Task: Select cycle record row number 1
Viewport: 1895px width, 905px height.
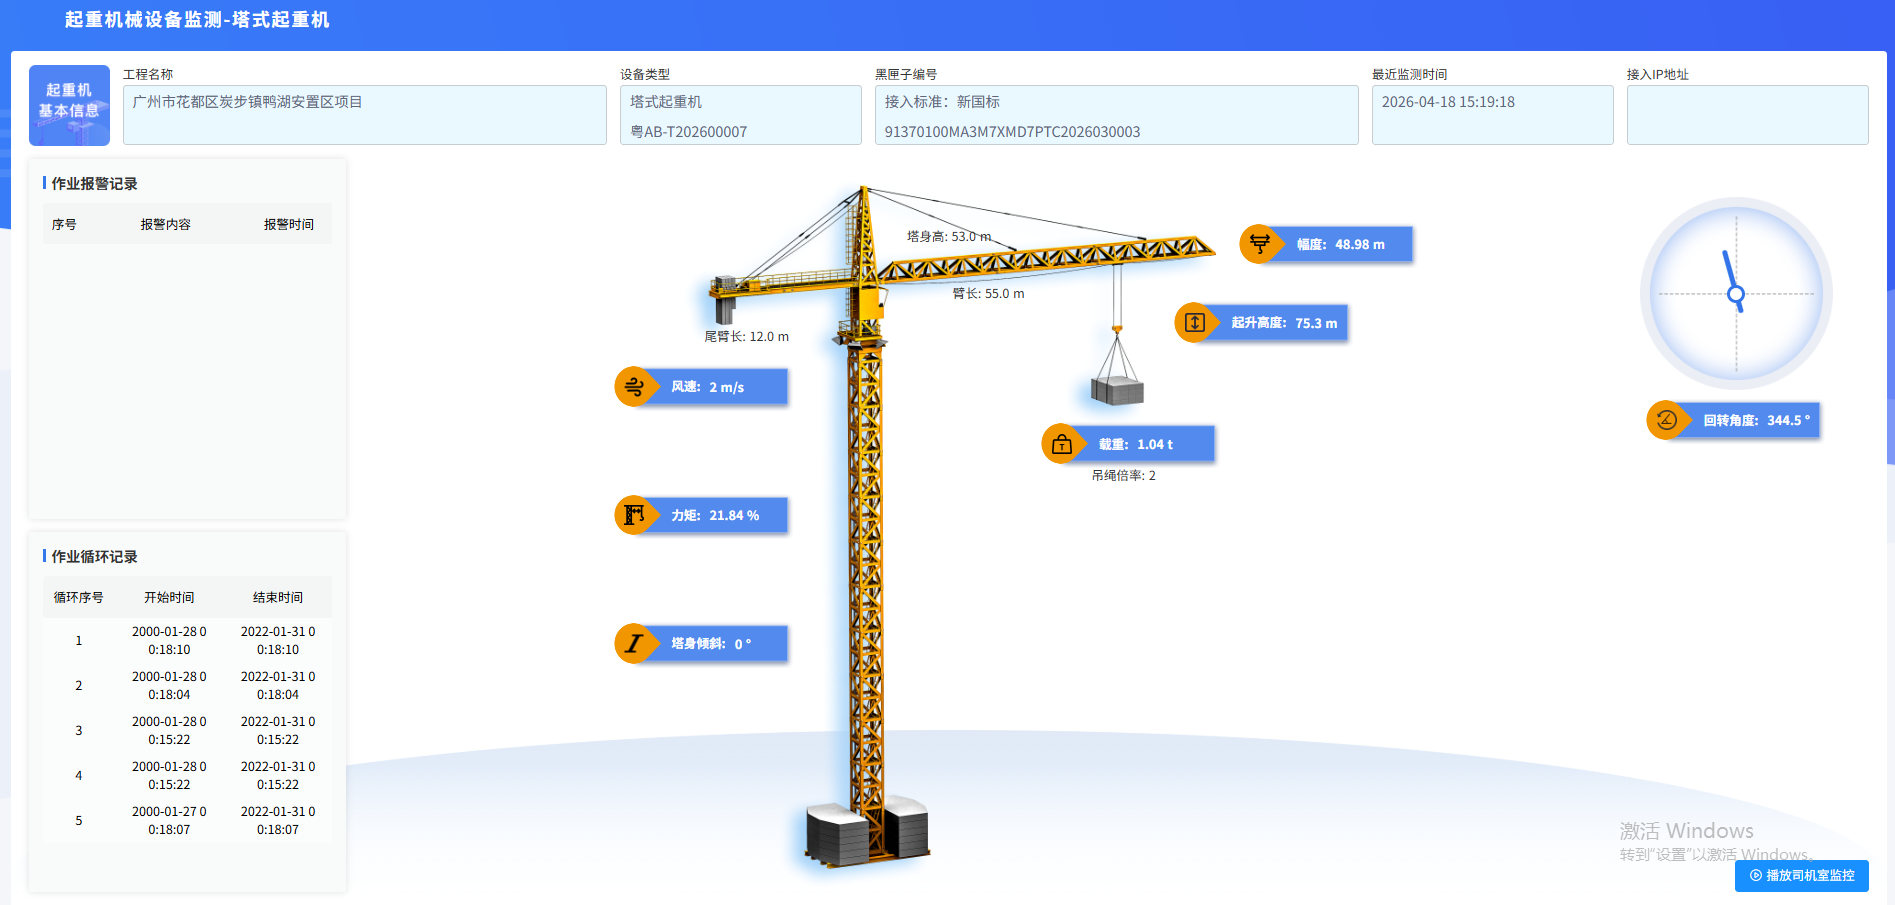Action: pyautogui.click(x=187, y=640)
